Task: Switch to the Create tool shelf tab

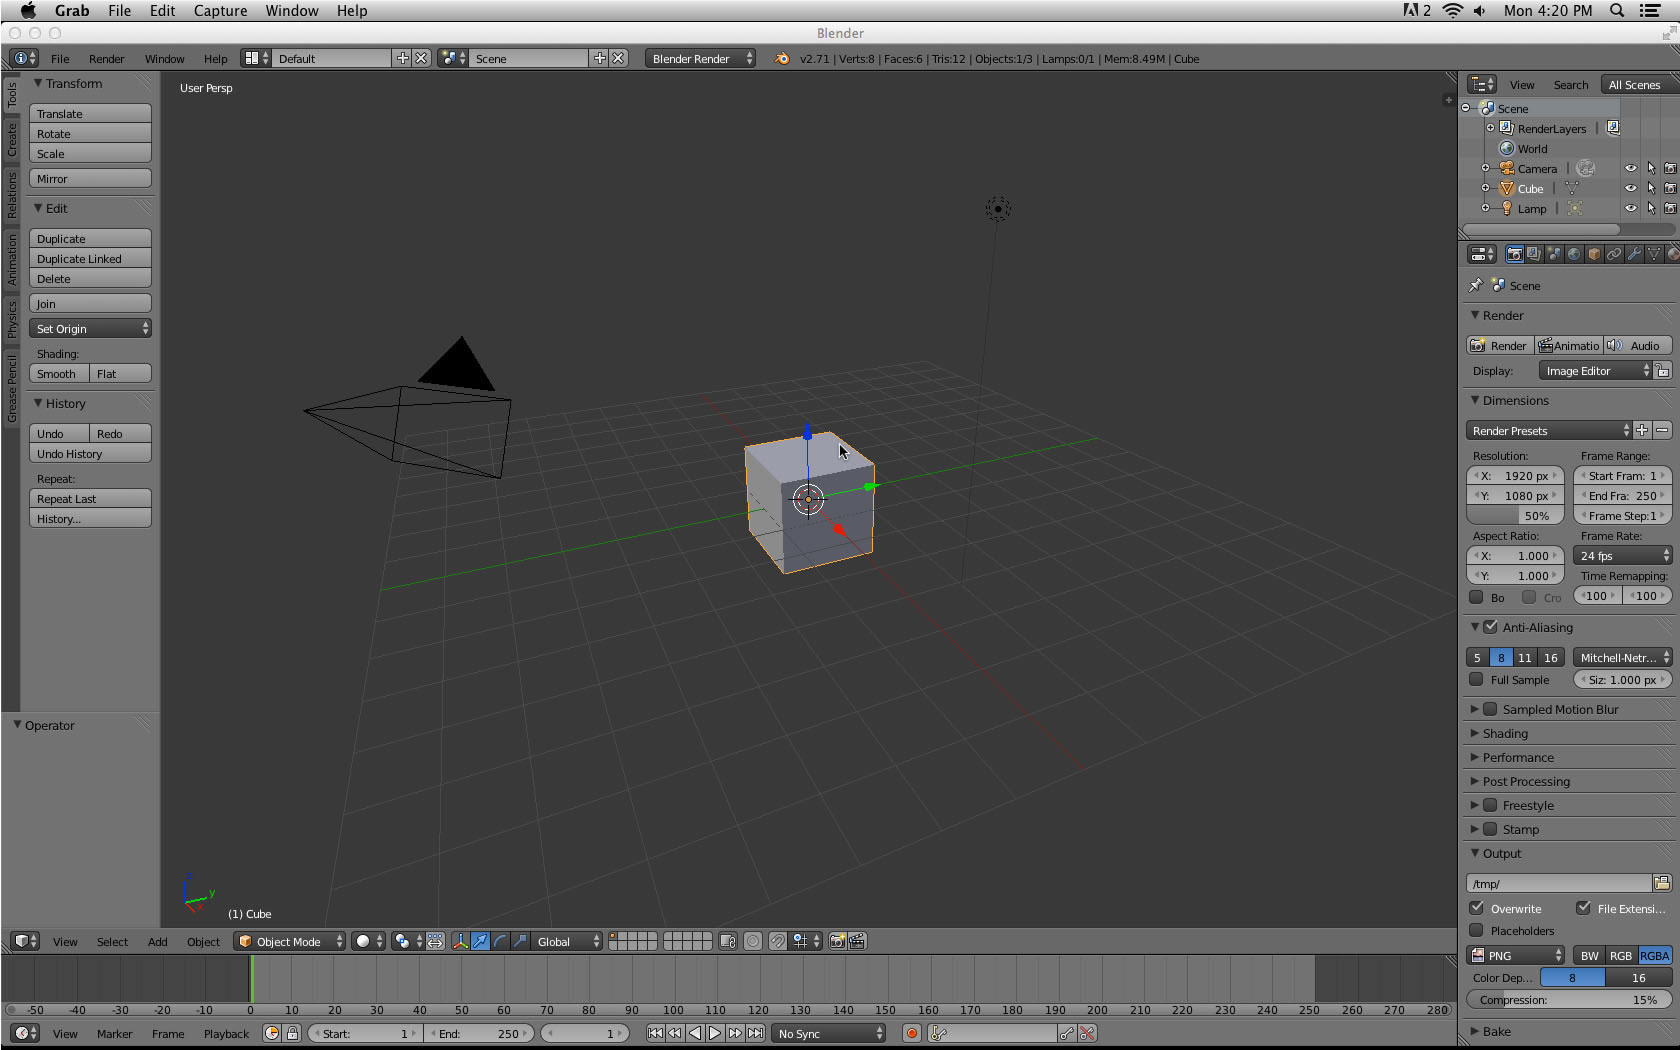Action: pyautogui.click(x=12, y=139)
